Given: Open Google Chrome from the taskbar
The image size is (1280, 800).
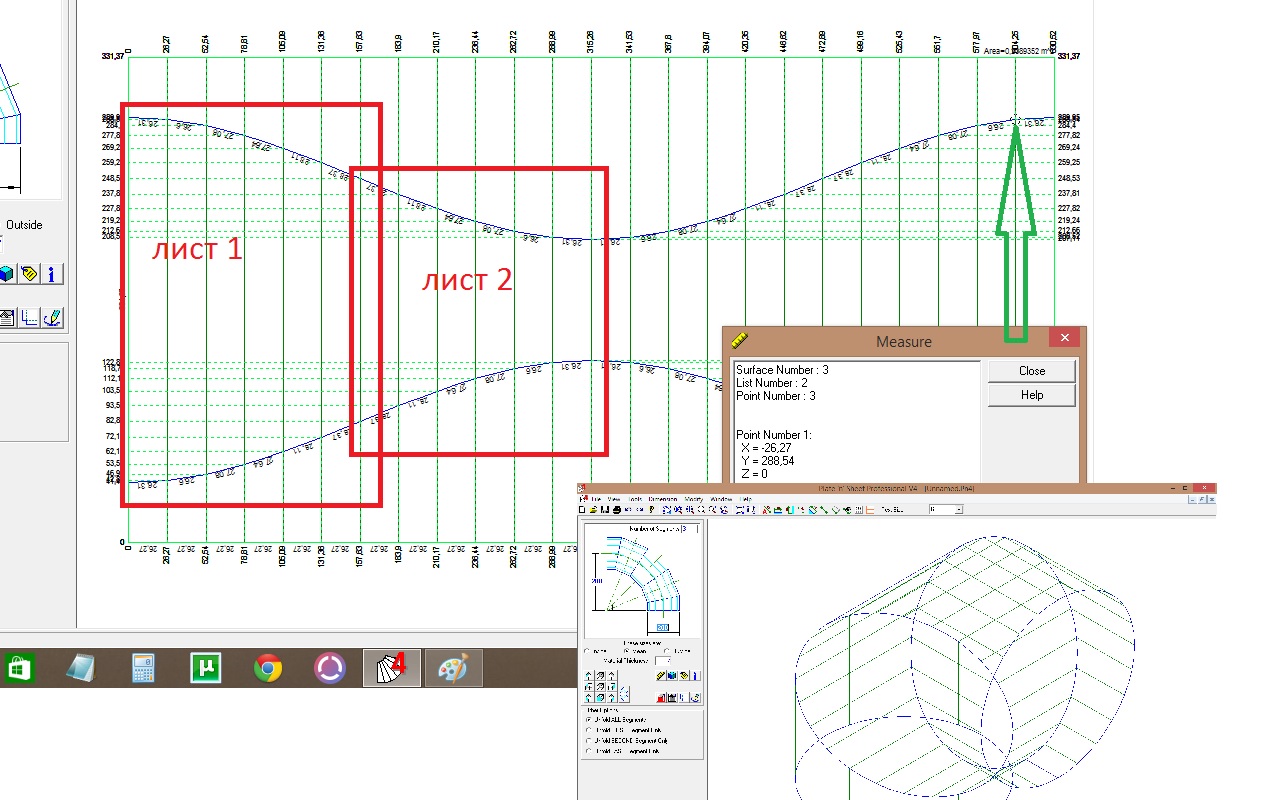Looking at the screenshot, I should [x=267, y=667].
